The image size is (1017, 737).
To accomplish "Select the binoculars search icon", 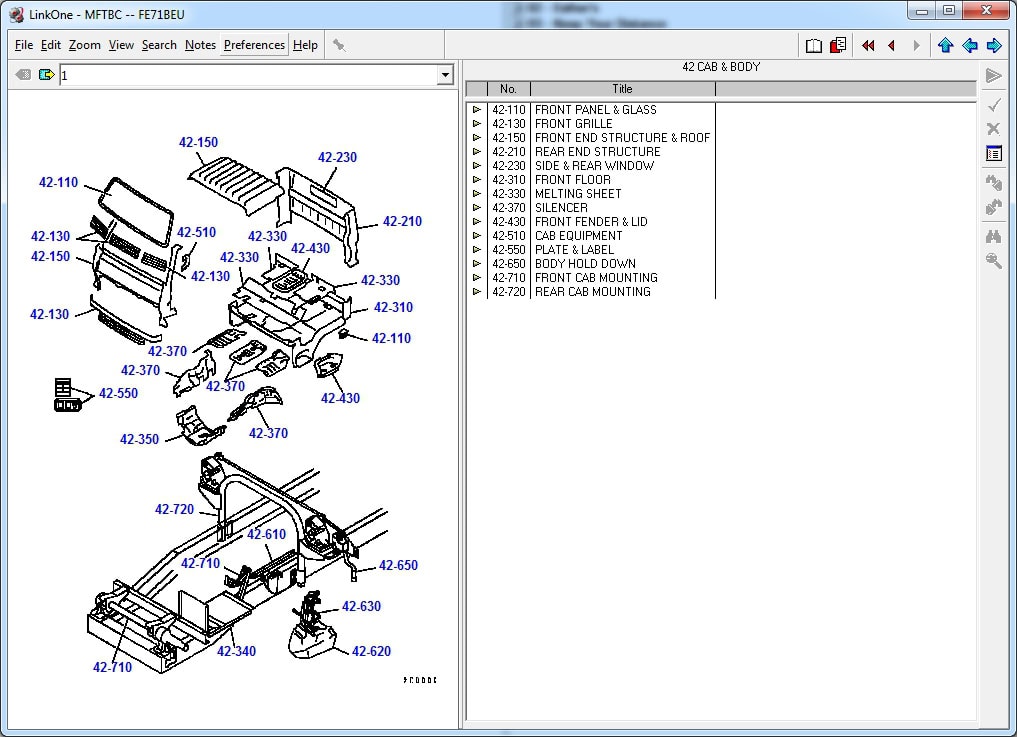I will (x=993, y=236).
